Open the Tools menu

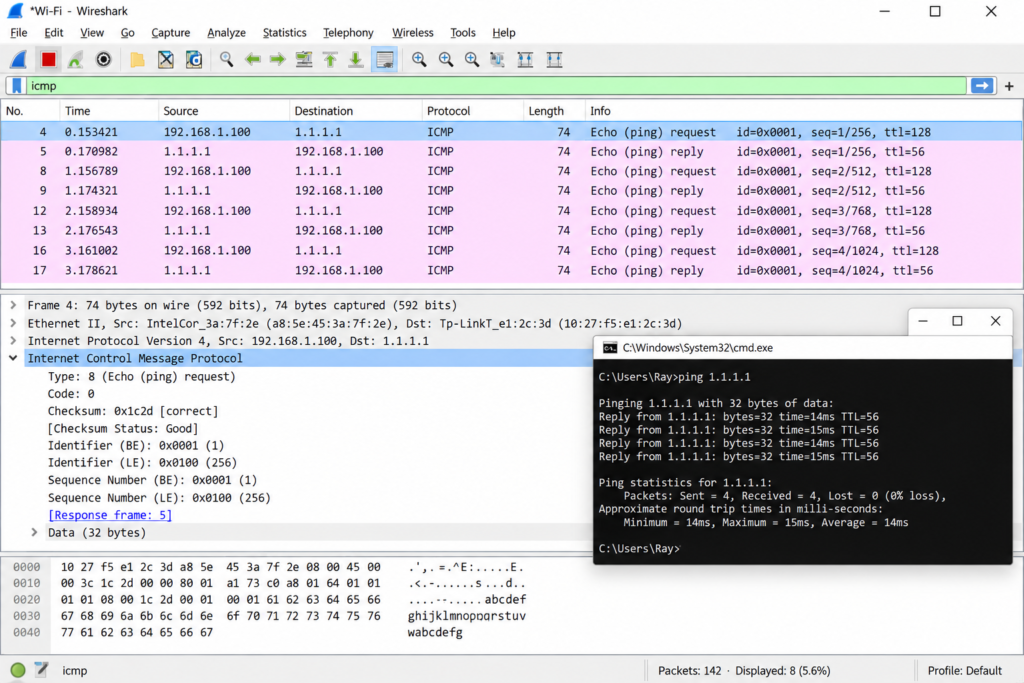click(x=462, y=33)
